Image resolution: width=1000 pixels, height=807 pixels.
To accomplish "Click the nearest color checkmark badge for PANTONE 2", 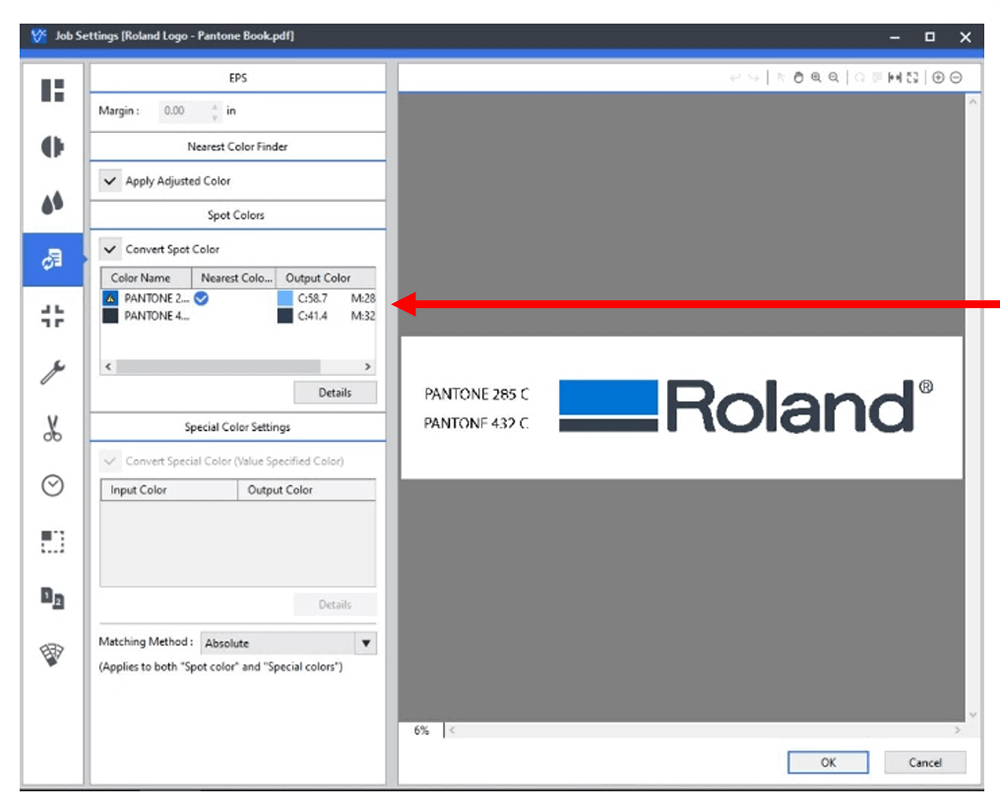I will pyautogui.click(x=201, y=298).
